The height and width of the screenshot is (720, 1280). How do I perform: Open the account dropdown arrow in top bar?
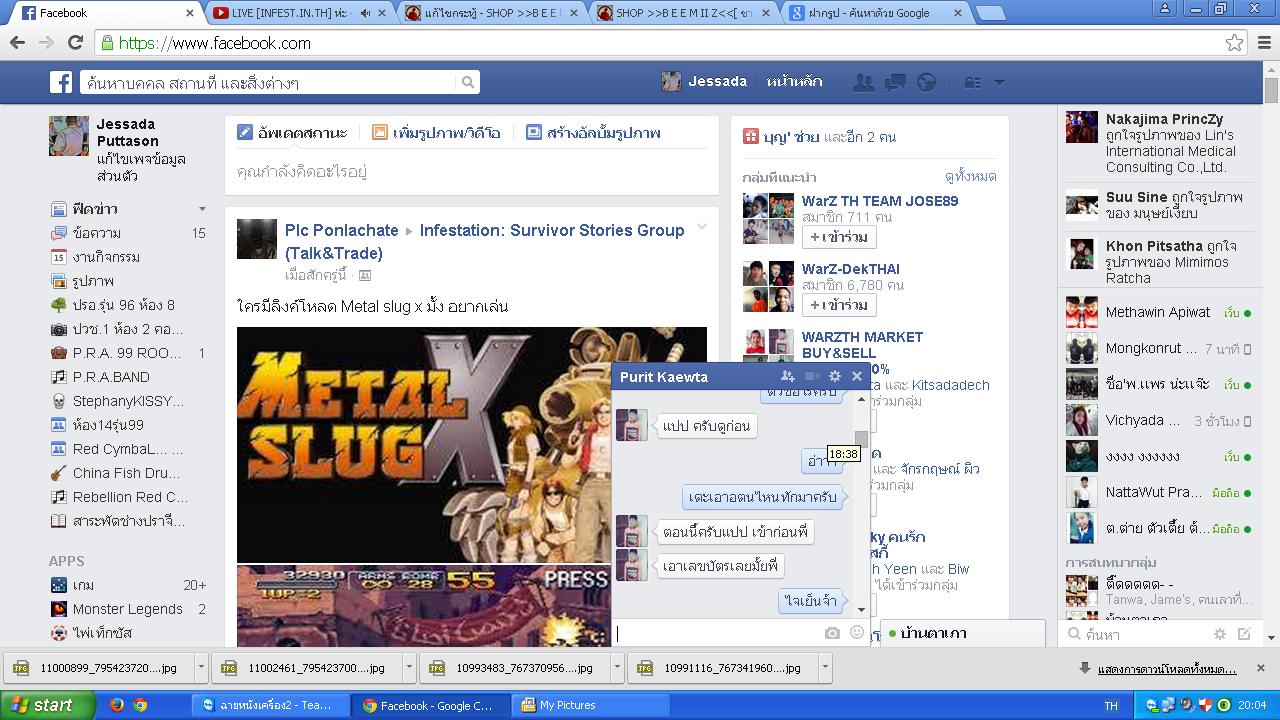998,82
